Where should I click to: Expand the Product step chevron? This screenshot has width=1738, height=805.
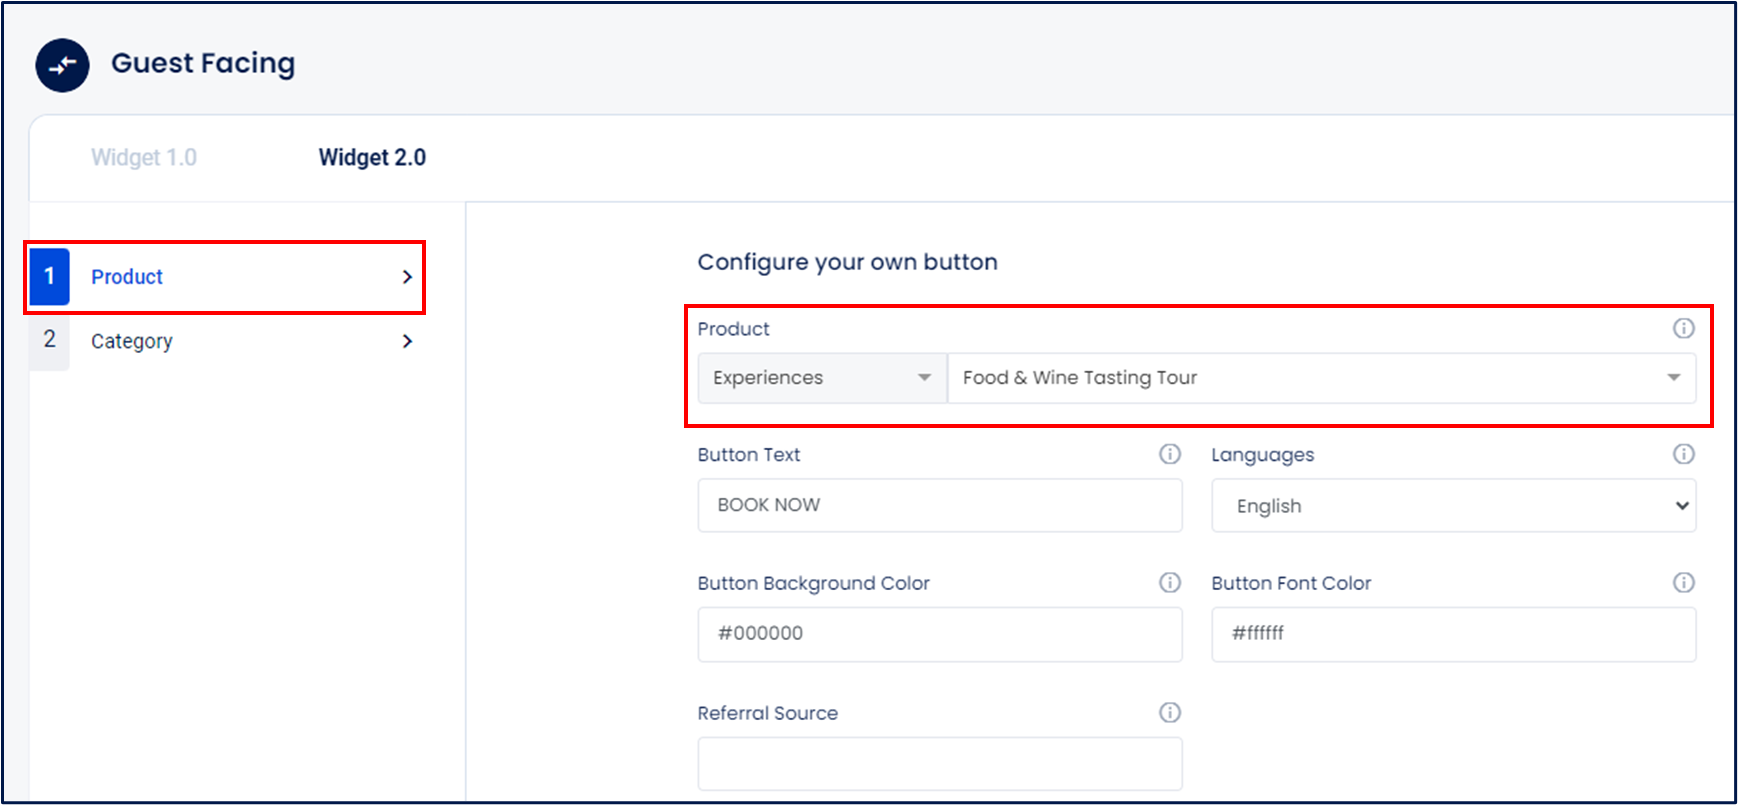coord(407,277)
